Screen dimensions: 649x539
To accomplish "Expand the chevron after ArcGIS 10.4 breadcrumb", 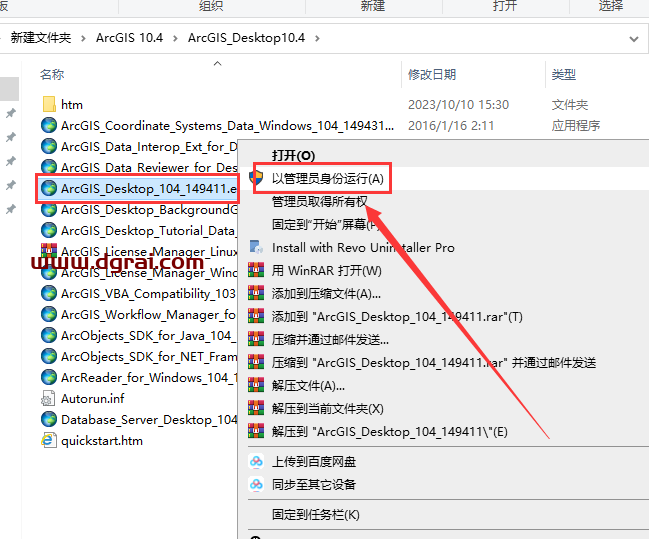I will tap(175, 38).
